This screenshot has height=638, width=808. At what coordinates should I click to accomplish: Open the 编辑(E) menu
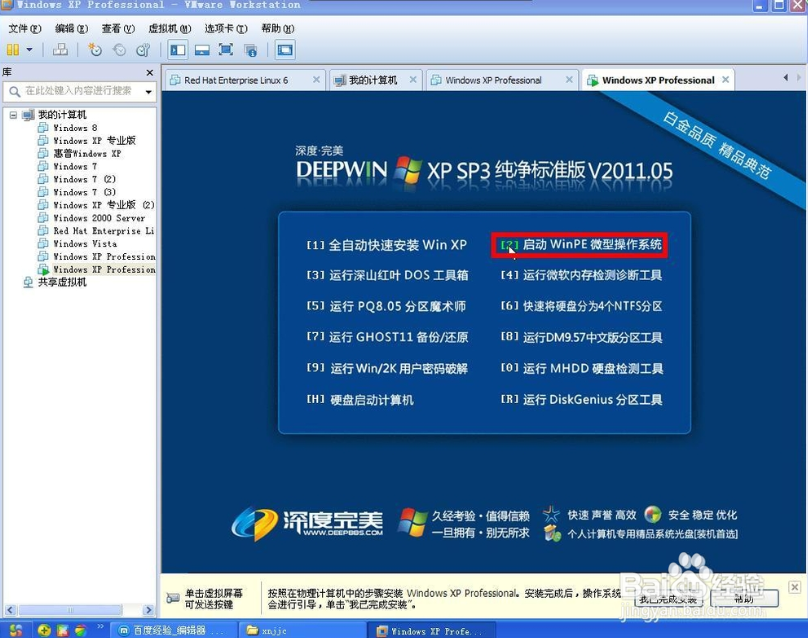point(71,28)
